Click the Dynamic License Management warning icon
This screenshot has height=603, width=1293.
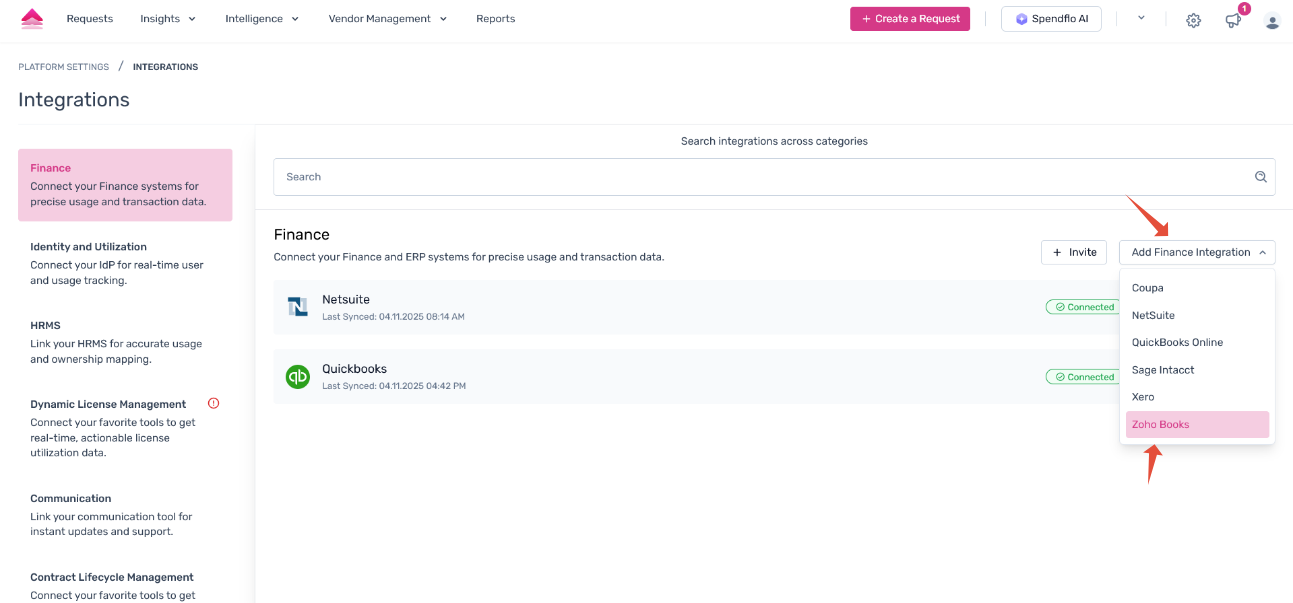pos(213,404)
